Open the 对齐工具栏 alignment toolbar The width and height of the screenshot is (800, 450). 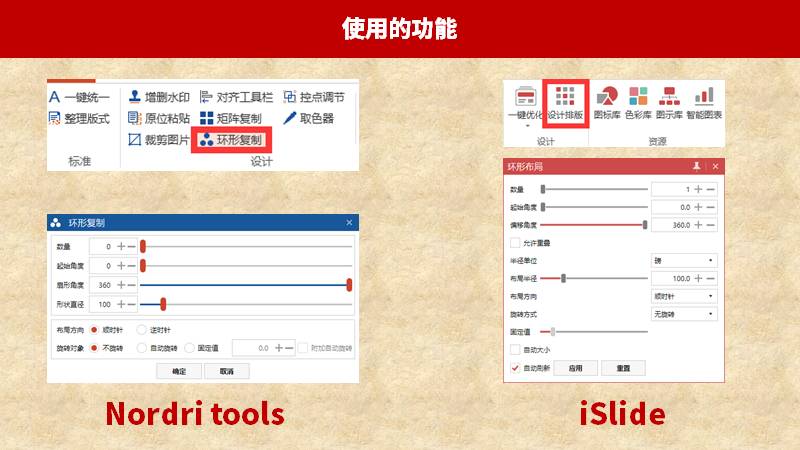coord(236,97)
